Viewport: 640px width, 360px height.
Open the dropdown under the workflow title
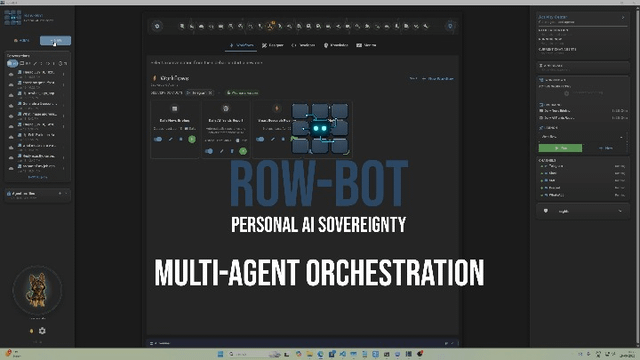(x=200, y=93)
